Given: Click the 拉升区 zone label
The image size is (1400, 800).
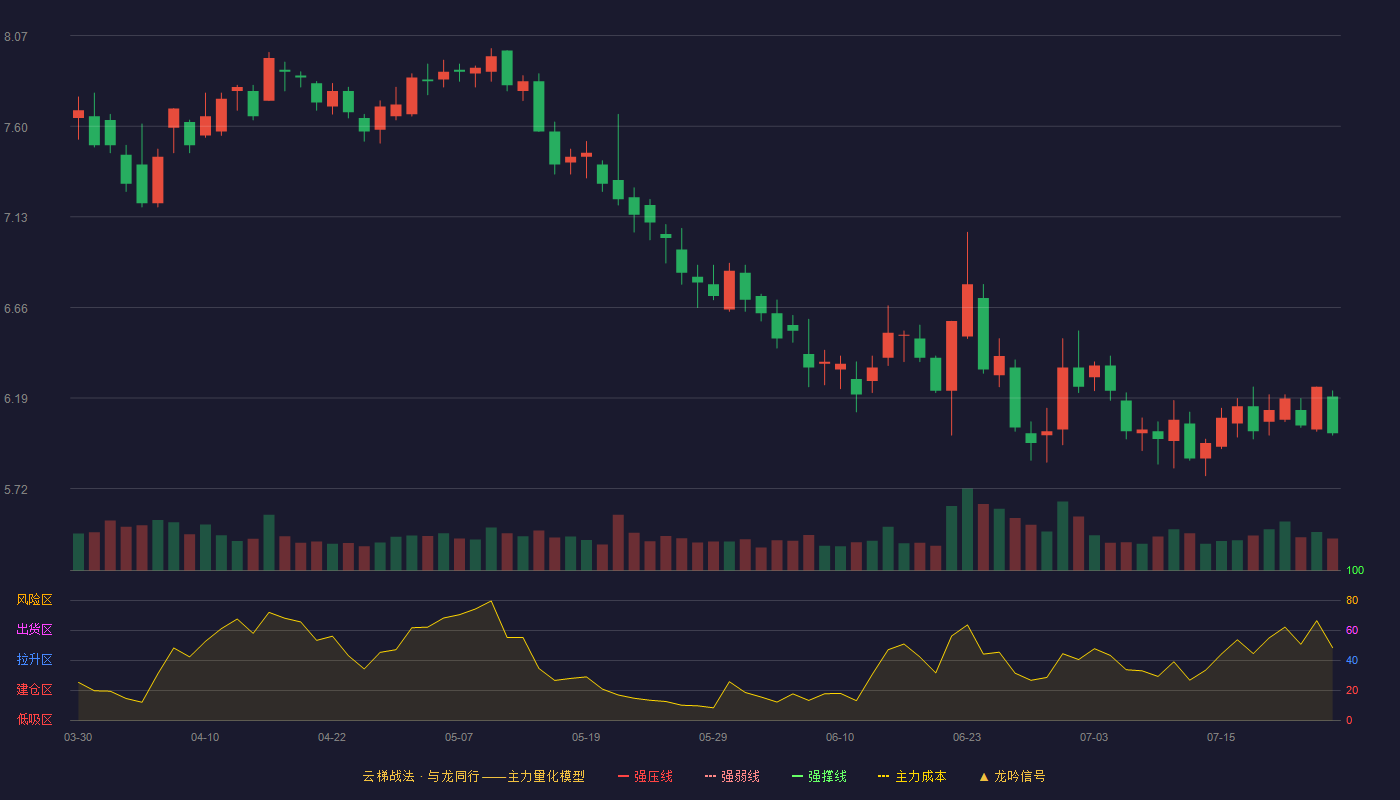Looking at the screenshot, I should pyautogui.click(x=34, y=660).
